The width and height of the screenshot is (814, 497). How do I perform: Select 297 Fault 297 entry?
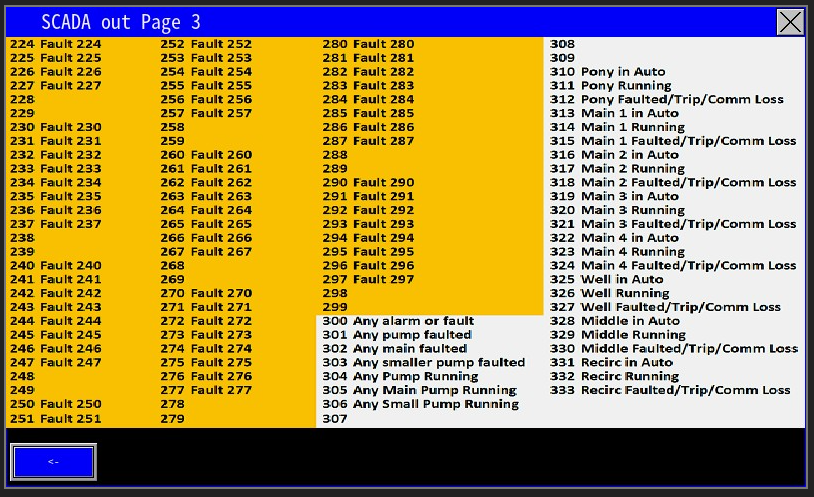(368, 279)
